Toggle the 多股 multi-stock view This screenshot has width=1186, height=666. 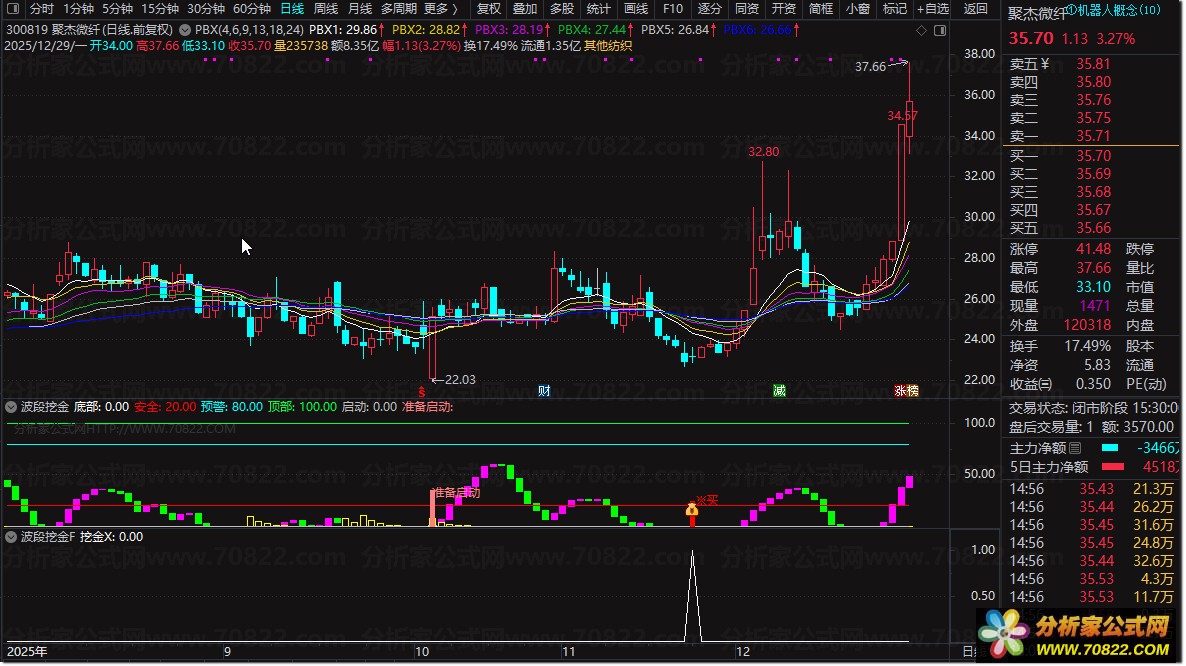561,9
